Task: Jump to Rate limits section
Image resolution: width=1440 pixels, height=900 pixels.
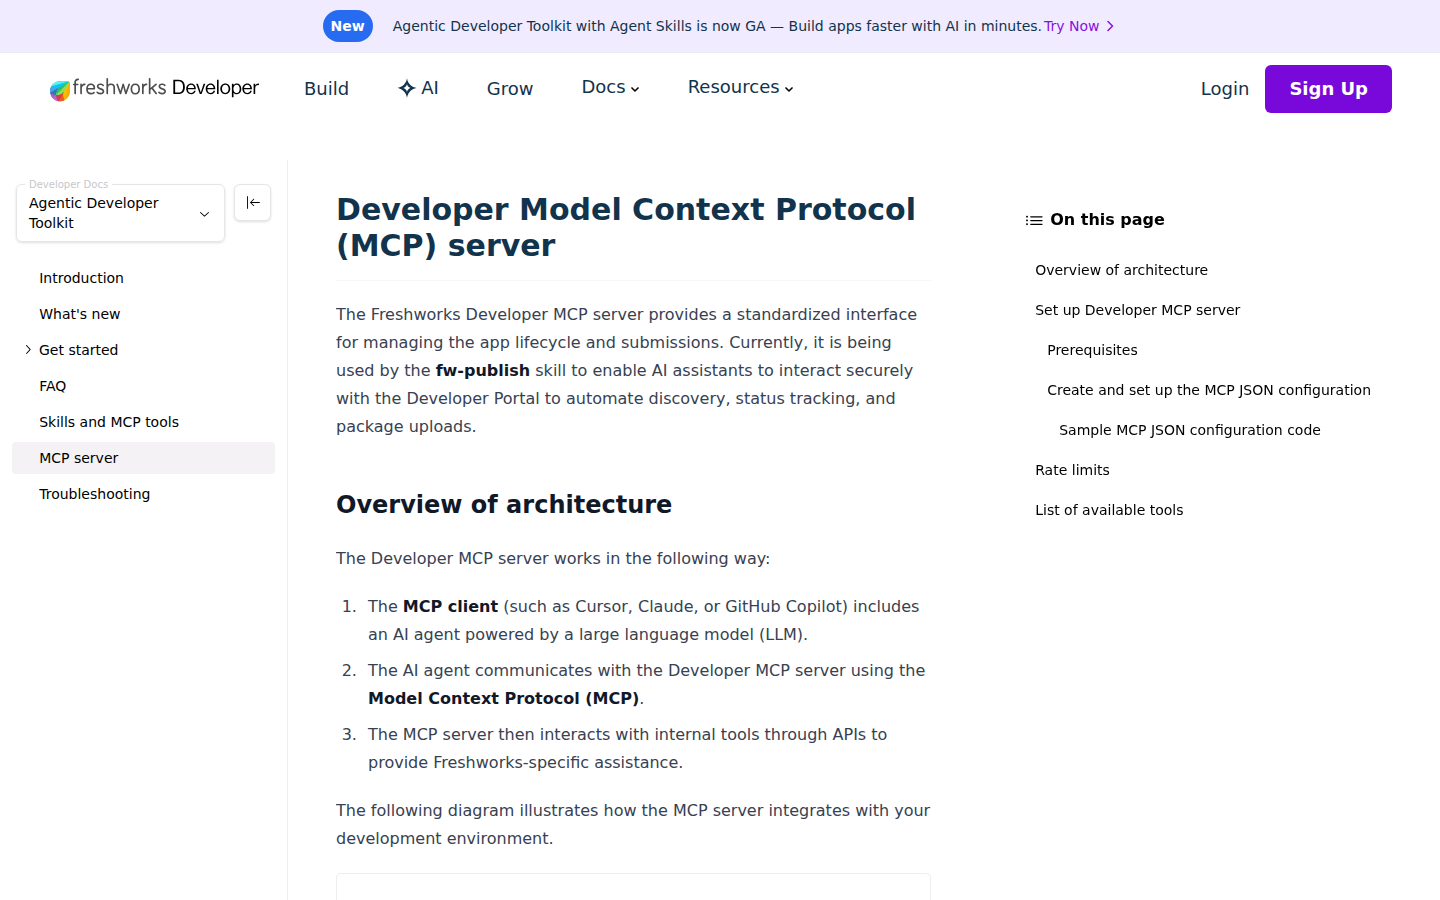Action: tap(1072, 470)
